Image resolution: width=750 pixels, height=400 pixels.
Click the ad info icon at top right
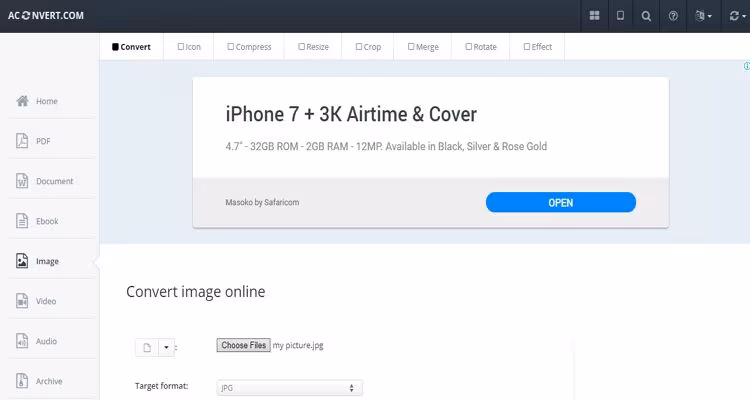(x=746, y=66)
